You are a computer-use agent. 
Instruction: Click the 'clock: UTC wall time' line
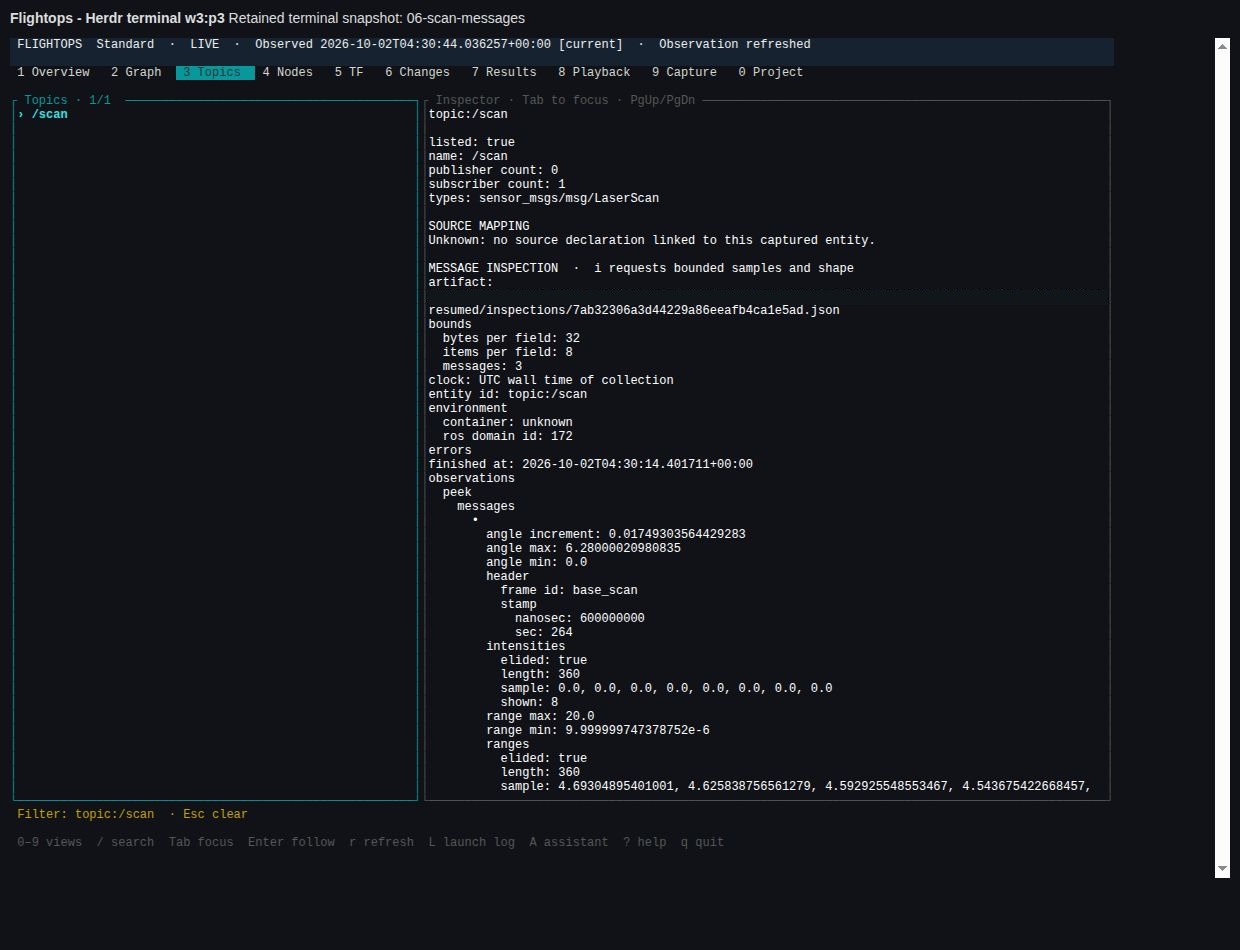551,380
